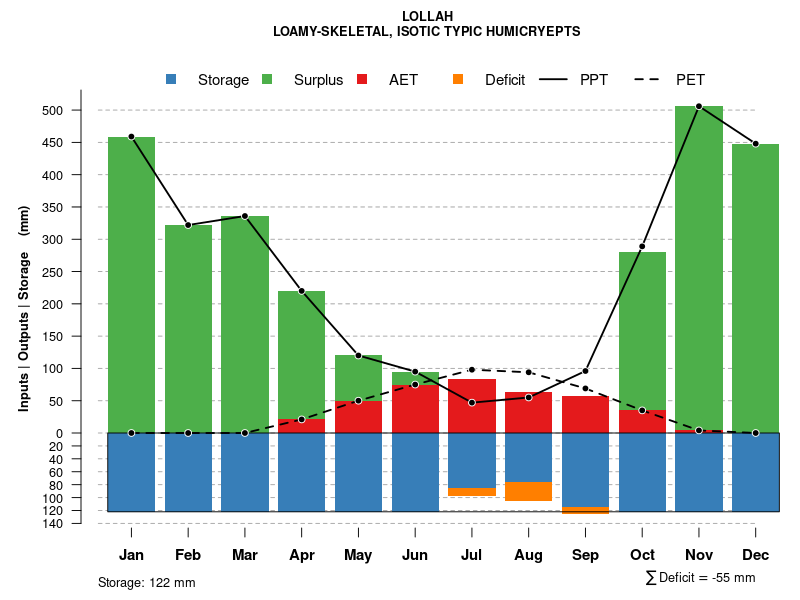Click the summed Deficit = -55 mm annotation

(x=700, y=577)
